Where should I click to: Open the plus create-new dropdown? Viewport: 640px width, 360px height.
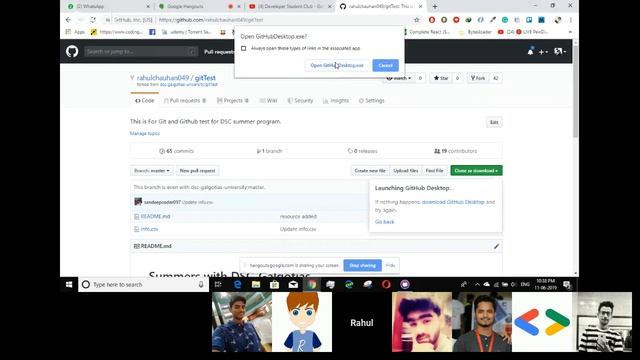[543, 52]
